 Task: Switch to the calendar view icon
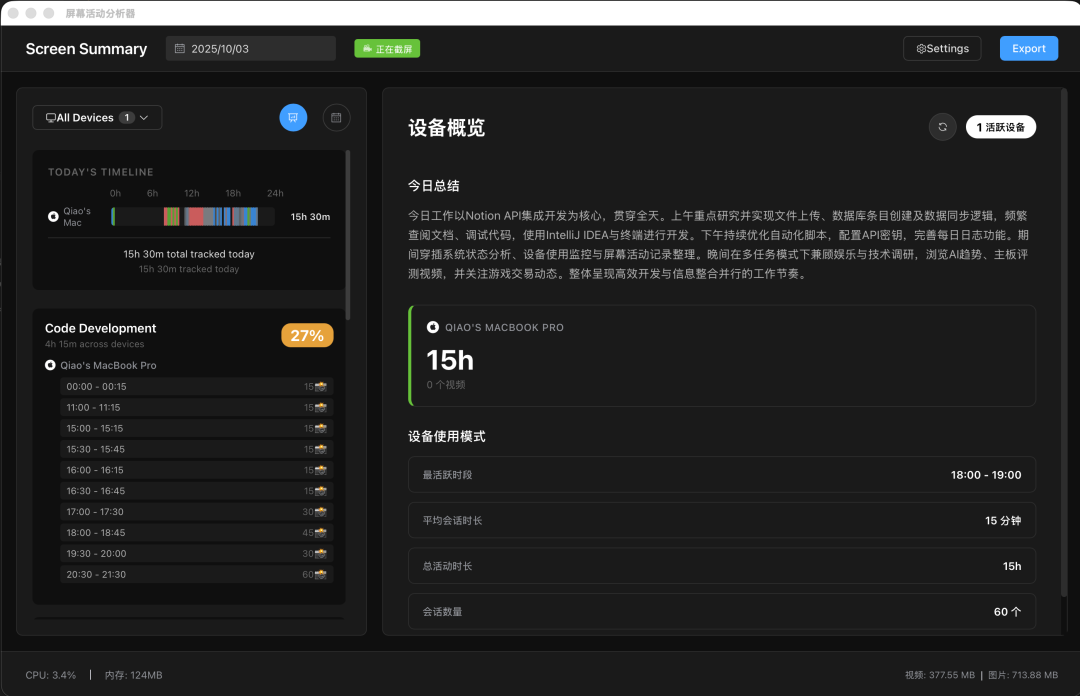(336, 118)
